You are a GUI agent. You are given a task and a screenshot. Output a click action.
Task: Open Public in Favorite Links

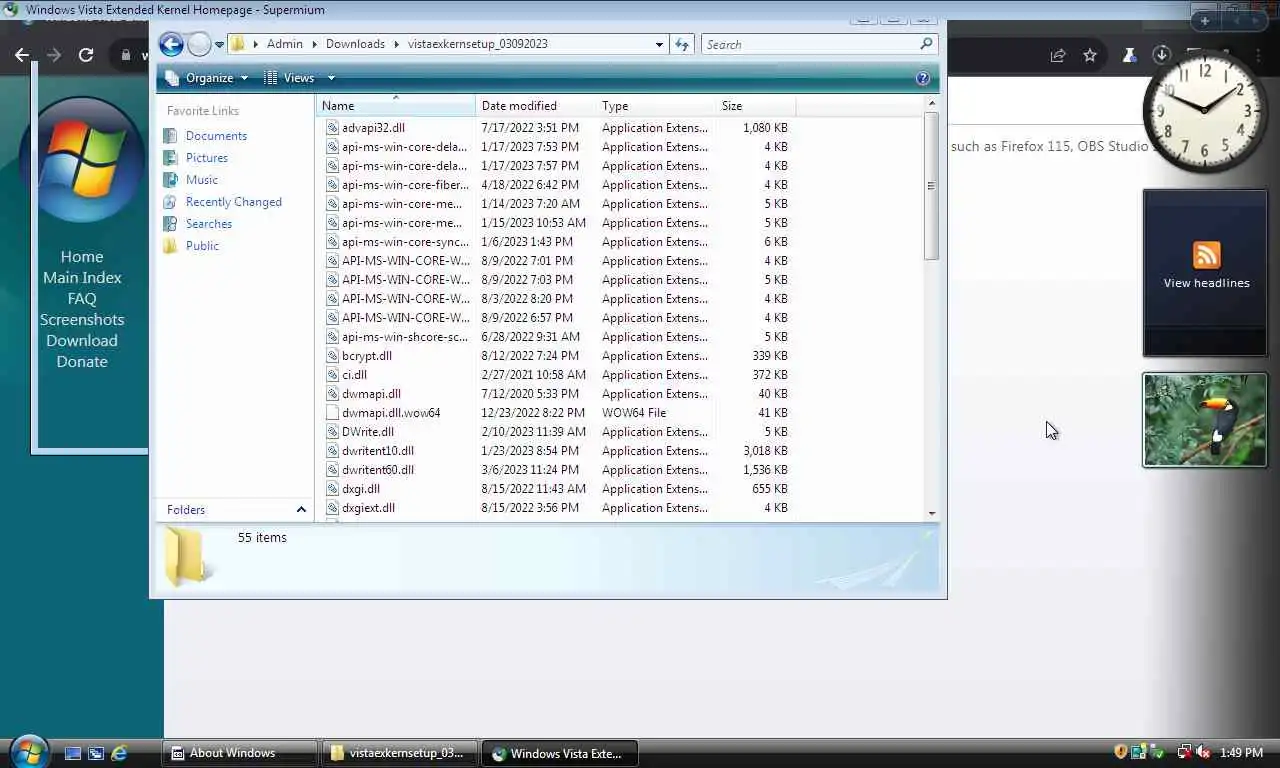pyautogui.click(x=202, y=246)
